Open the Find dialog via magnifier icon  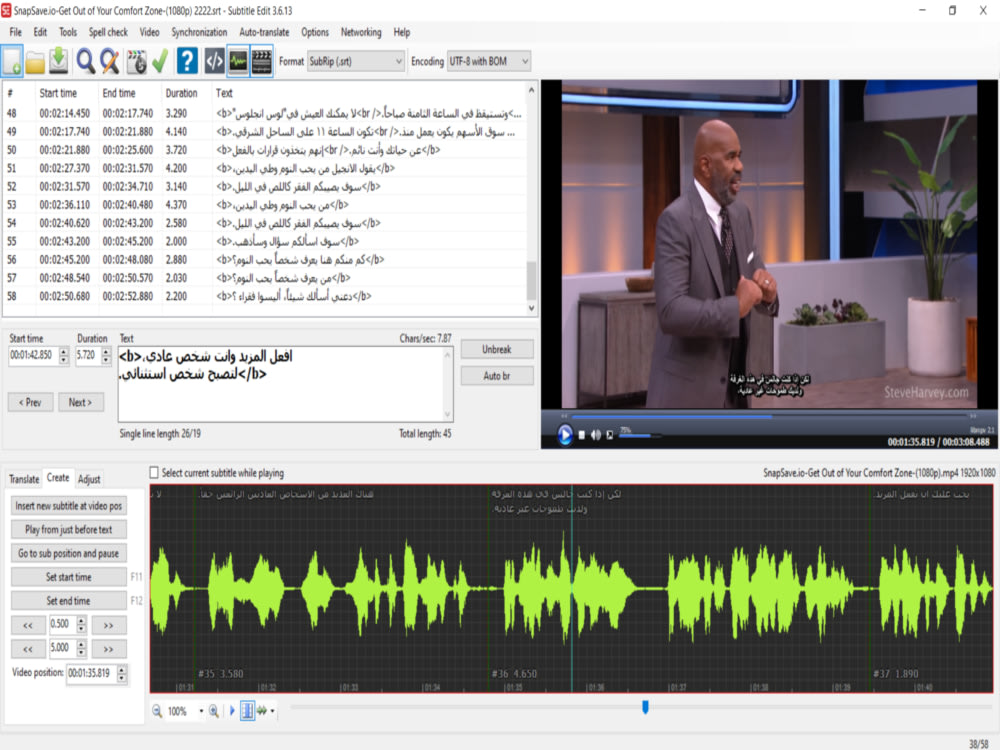point(84,60)
